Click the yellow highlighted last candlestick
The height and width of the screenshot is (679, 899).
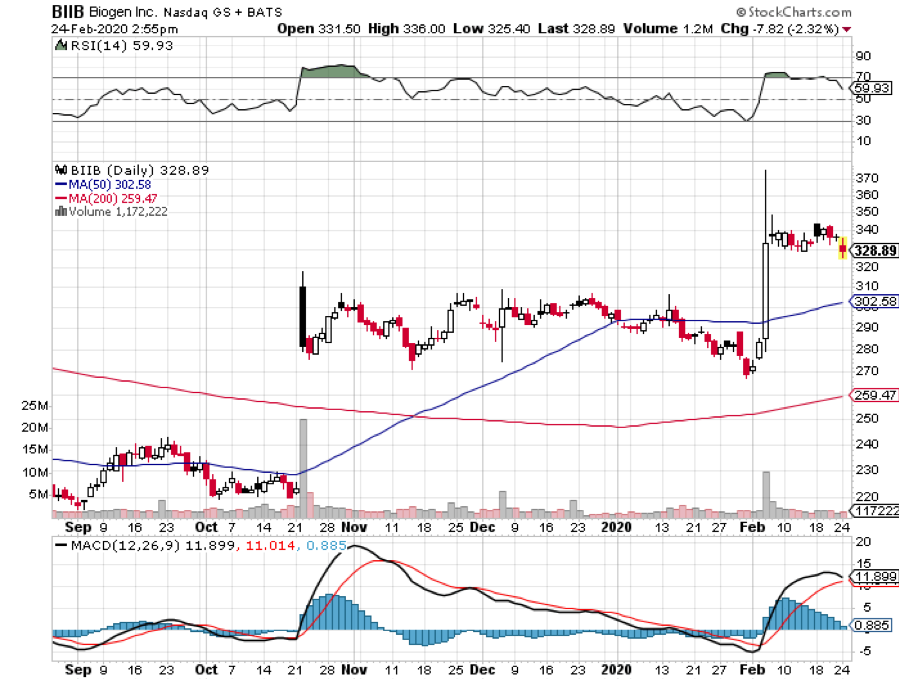(x=843, y=248)
